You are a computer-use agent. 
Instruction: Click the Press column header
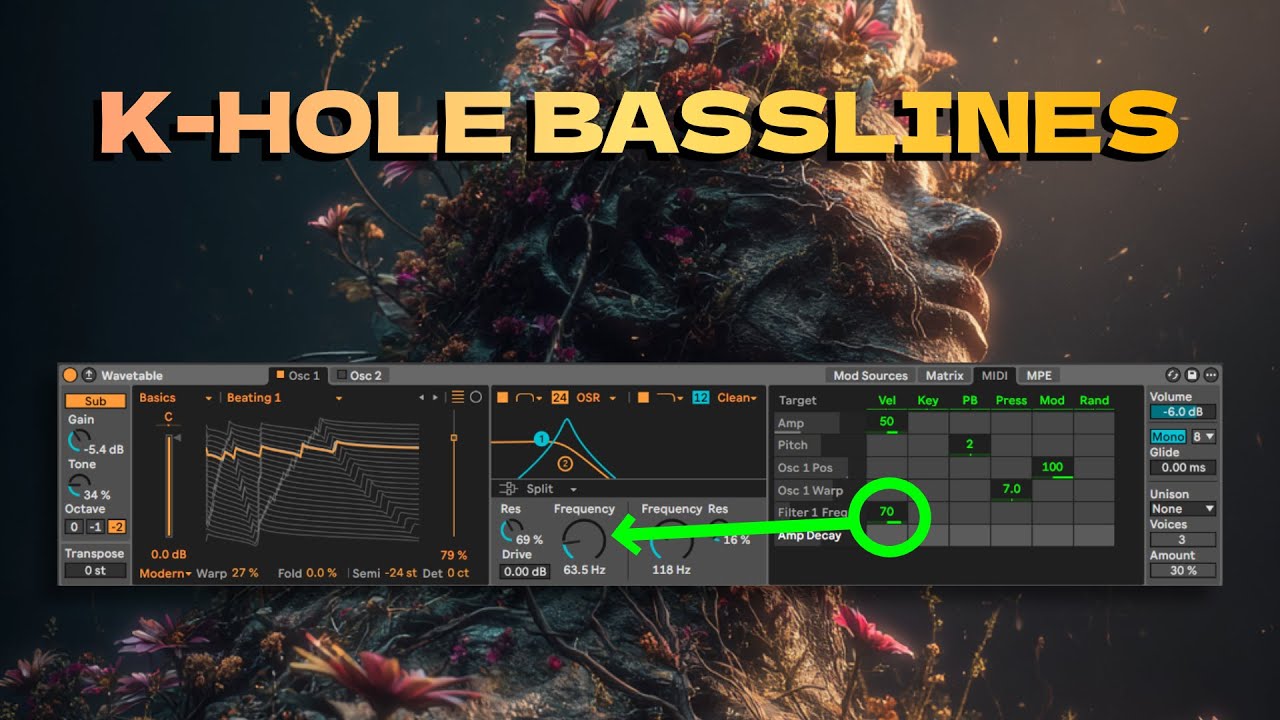(1011, 400)
